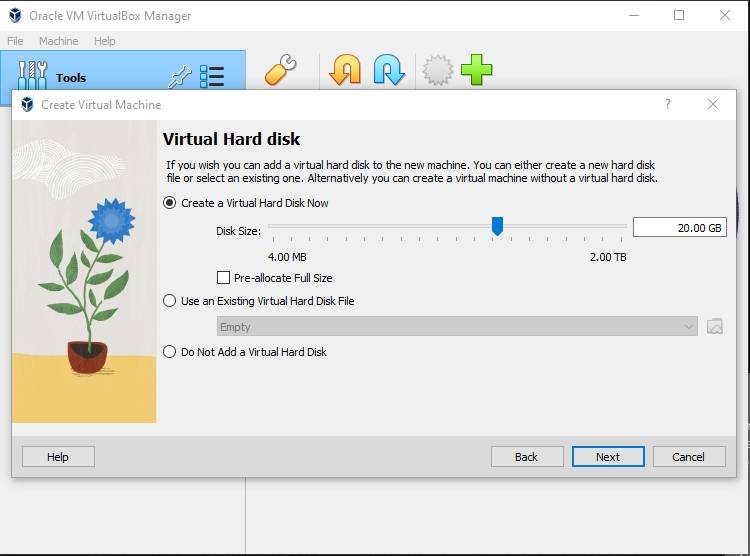Click the Back button

(527, 457)
